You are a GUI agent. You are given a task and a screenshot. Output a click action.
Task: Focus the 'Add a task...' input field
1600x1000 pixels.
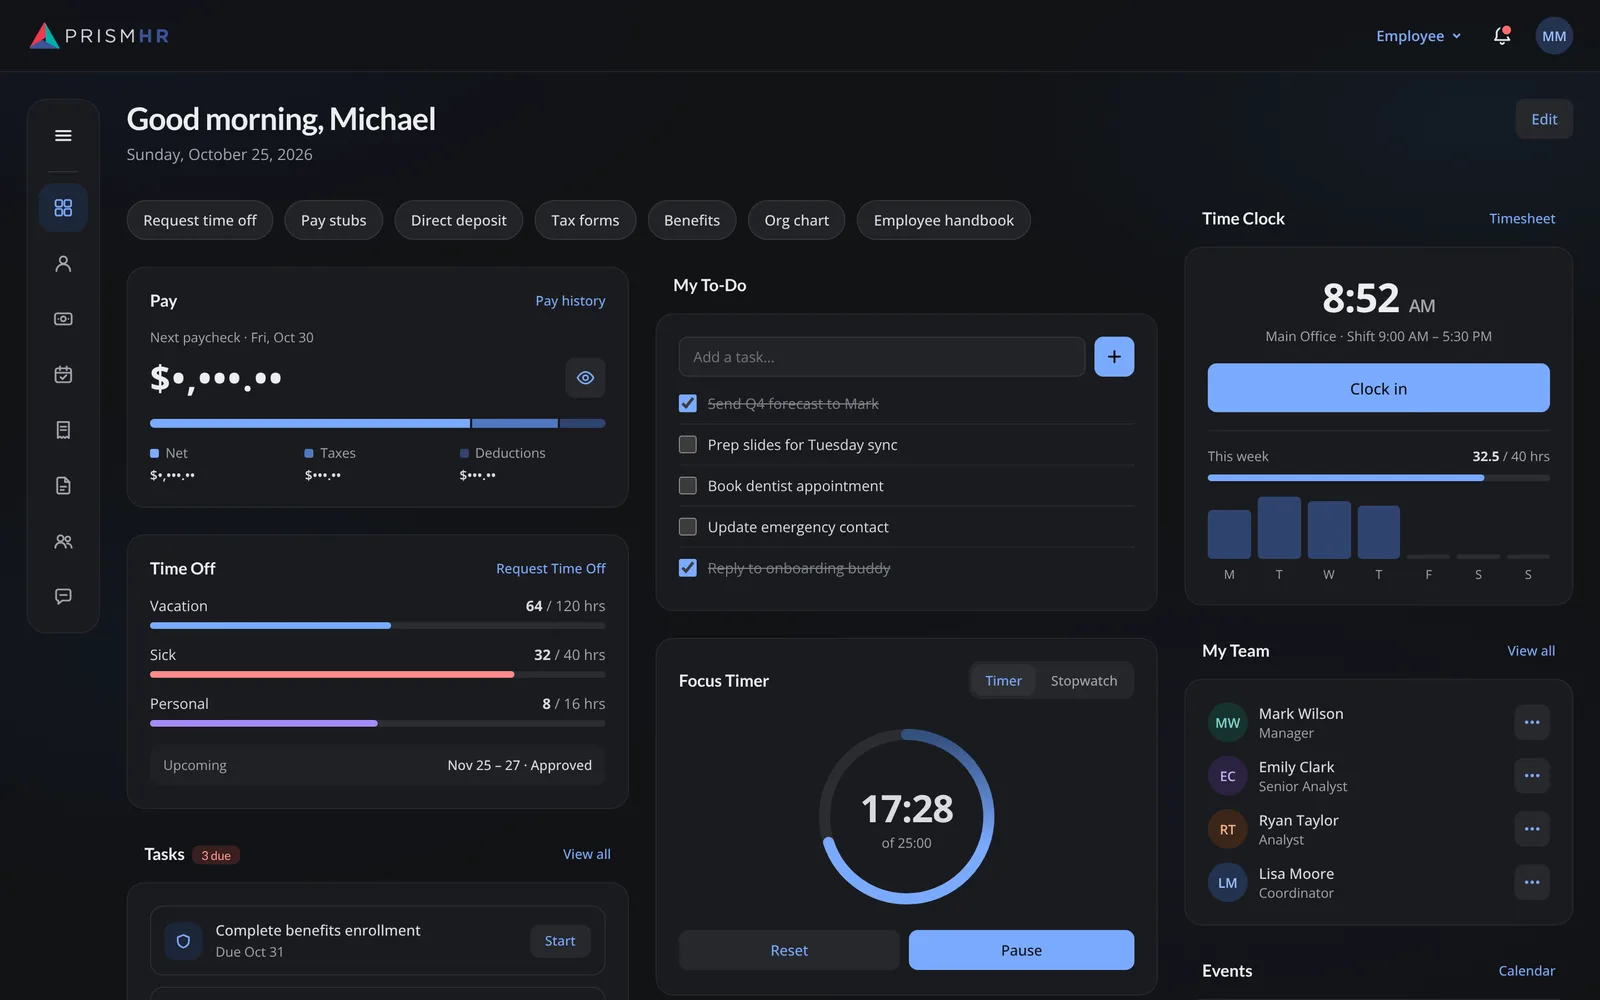(x=881, y=357)
